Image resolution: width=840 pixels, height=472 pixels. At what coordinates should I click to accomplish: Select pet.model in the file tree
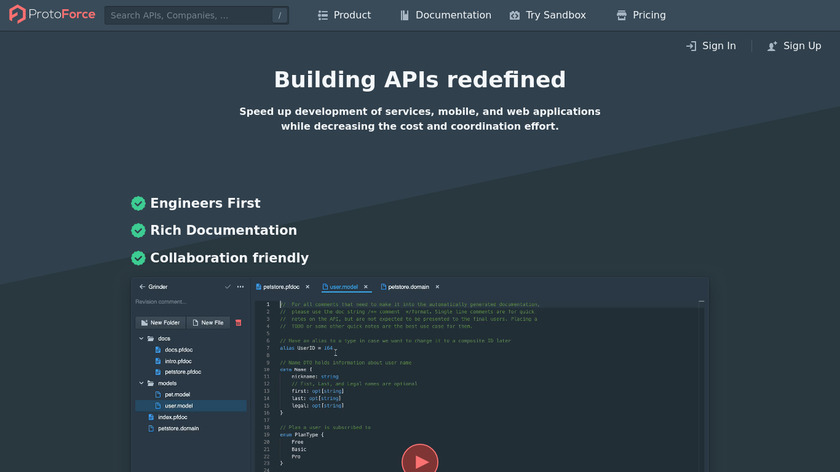point(178,395)
